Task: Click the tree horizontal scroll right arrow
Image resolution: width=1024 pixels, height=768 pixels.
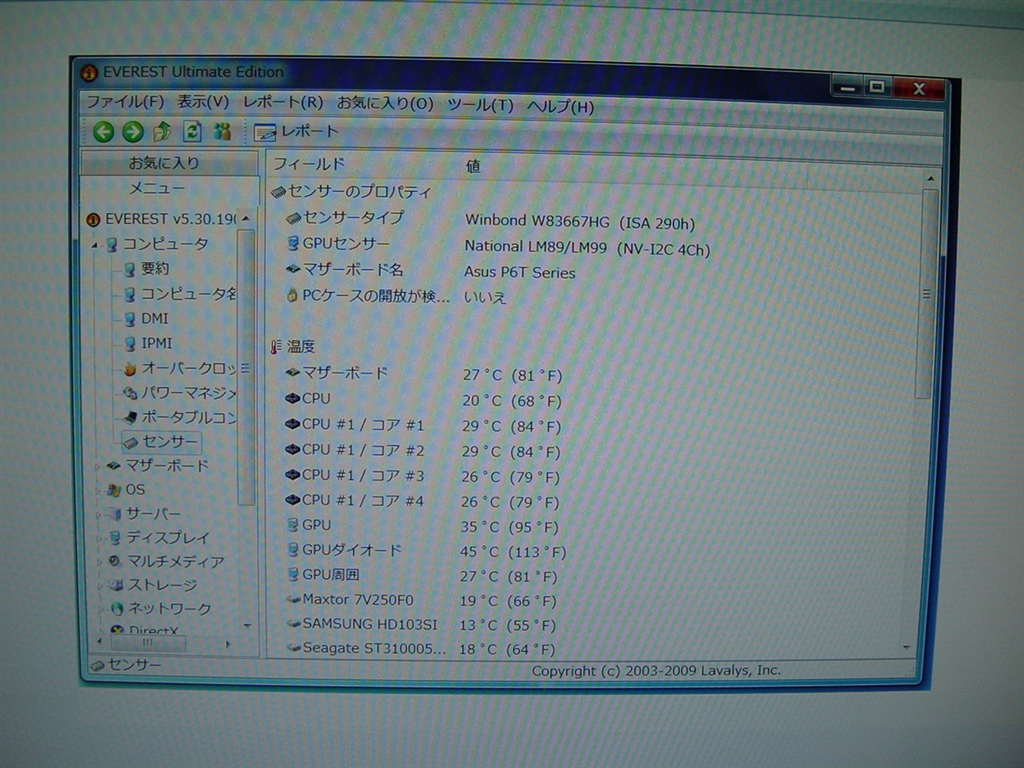Action: (228, 644)
